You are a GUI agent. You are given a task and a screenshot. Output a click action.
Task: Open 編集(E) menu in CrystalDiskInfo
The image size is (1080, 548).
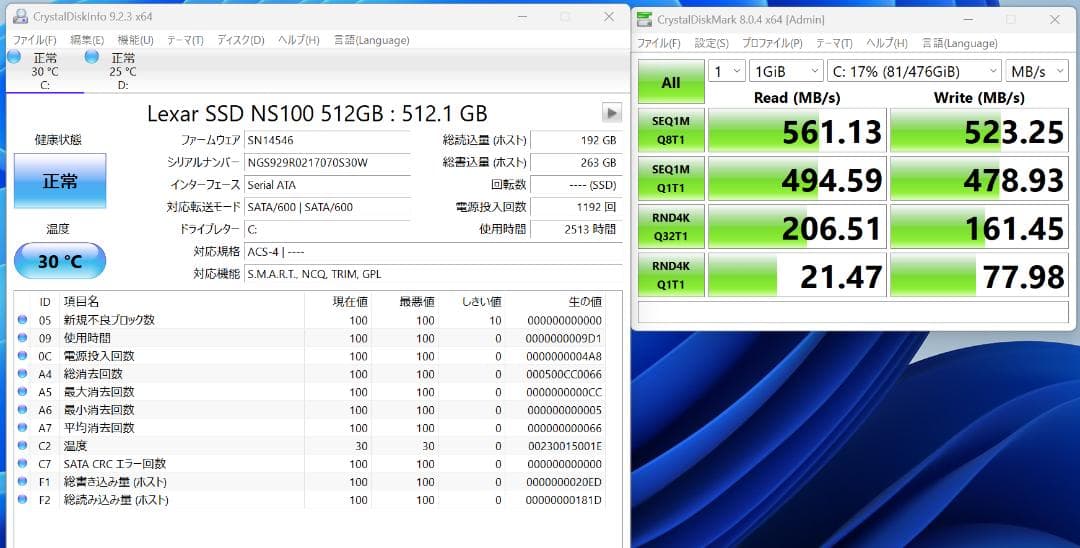tap(87, 40)
